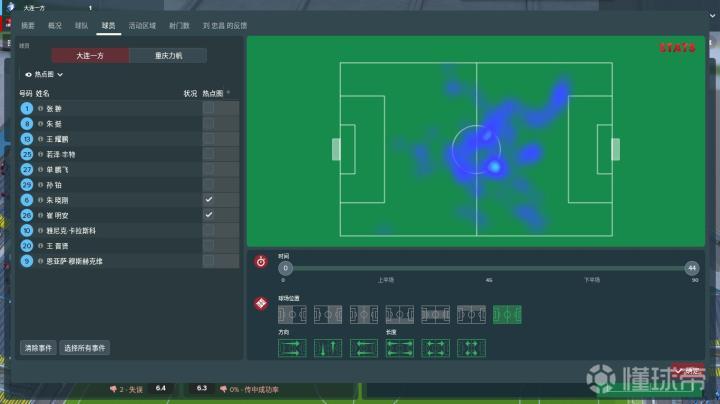Click info icon beside player 孙铂
720x404 pixels.
click(41, 185)
